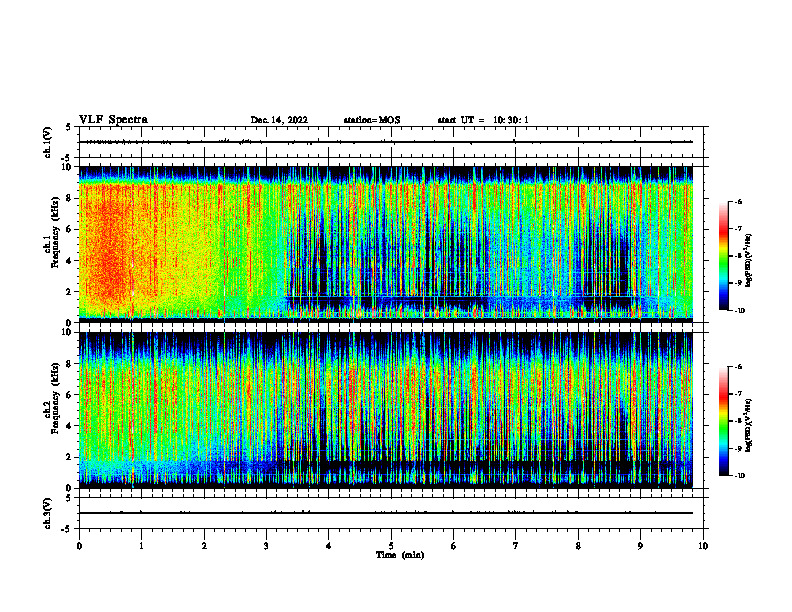This screenshot has height=612, width=792.
Task: Select the date text "Dec. 14, 2022"
Action: tap(279, 120)
